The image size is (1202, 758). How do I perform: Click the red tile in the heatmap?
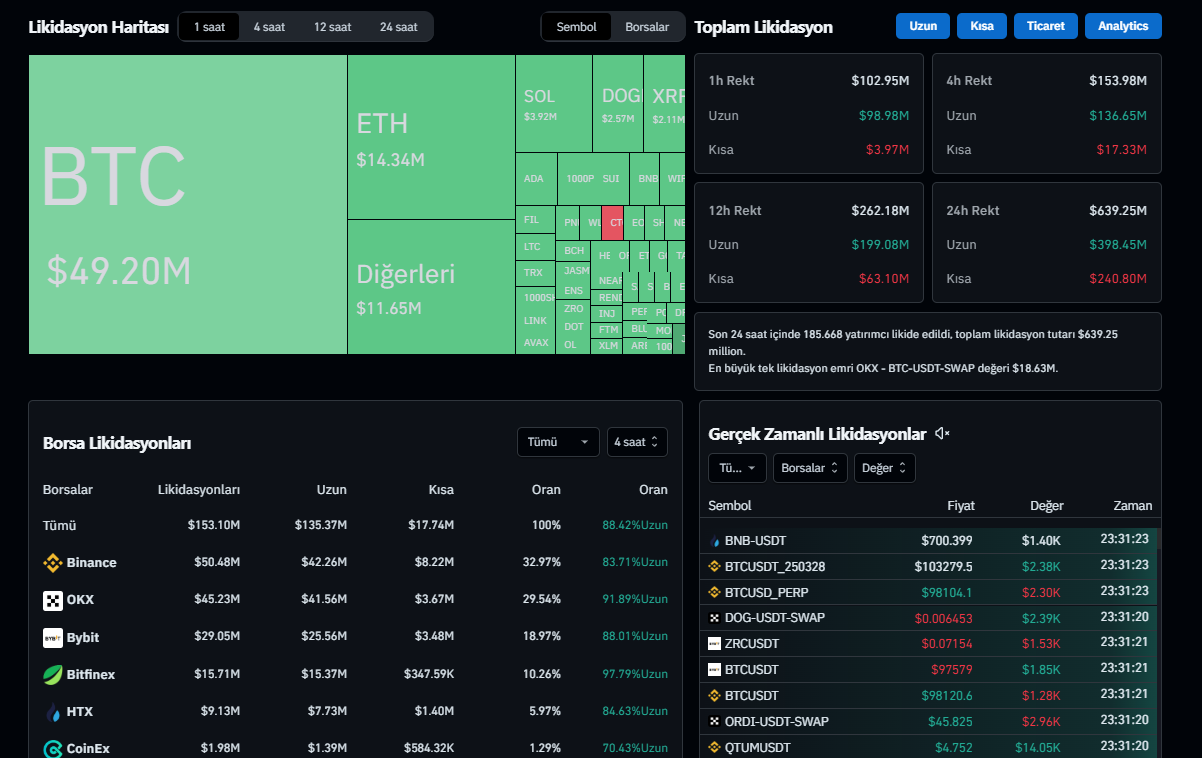pos(612,222)
